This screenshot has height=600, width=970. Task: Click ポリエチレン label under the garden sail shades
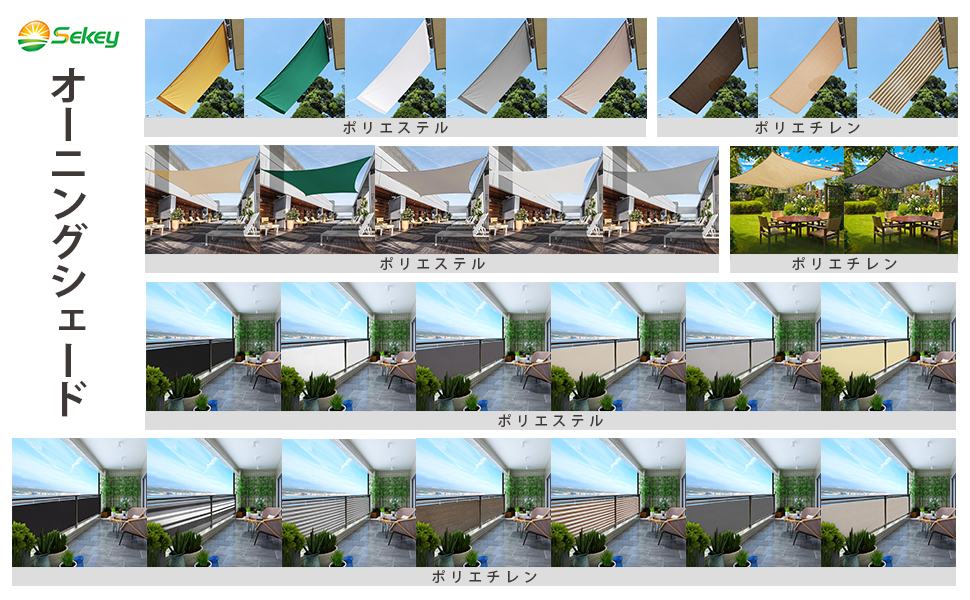[844, 264]
